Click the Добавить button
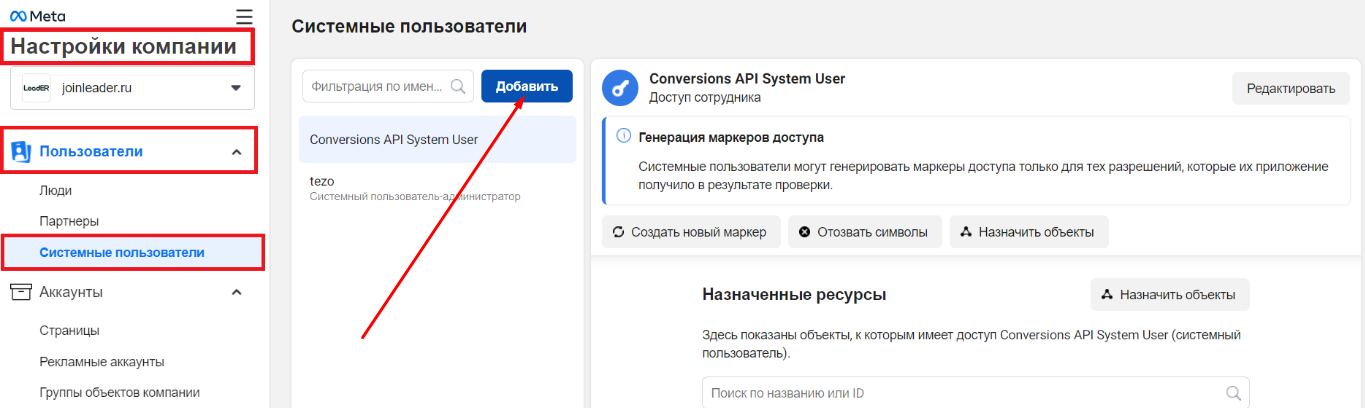 [x=526, y=86]
